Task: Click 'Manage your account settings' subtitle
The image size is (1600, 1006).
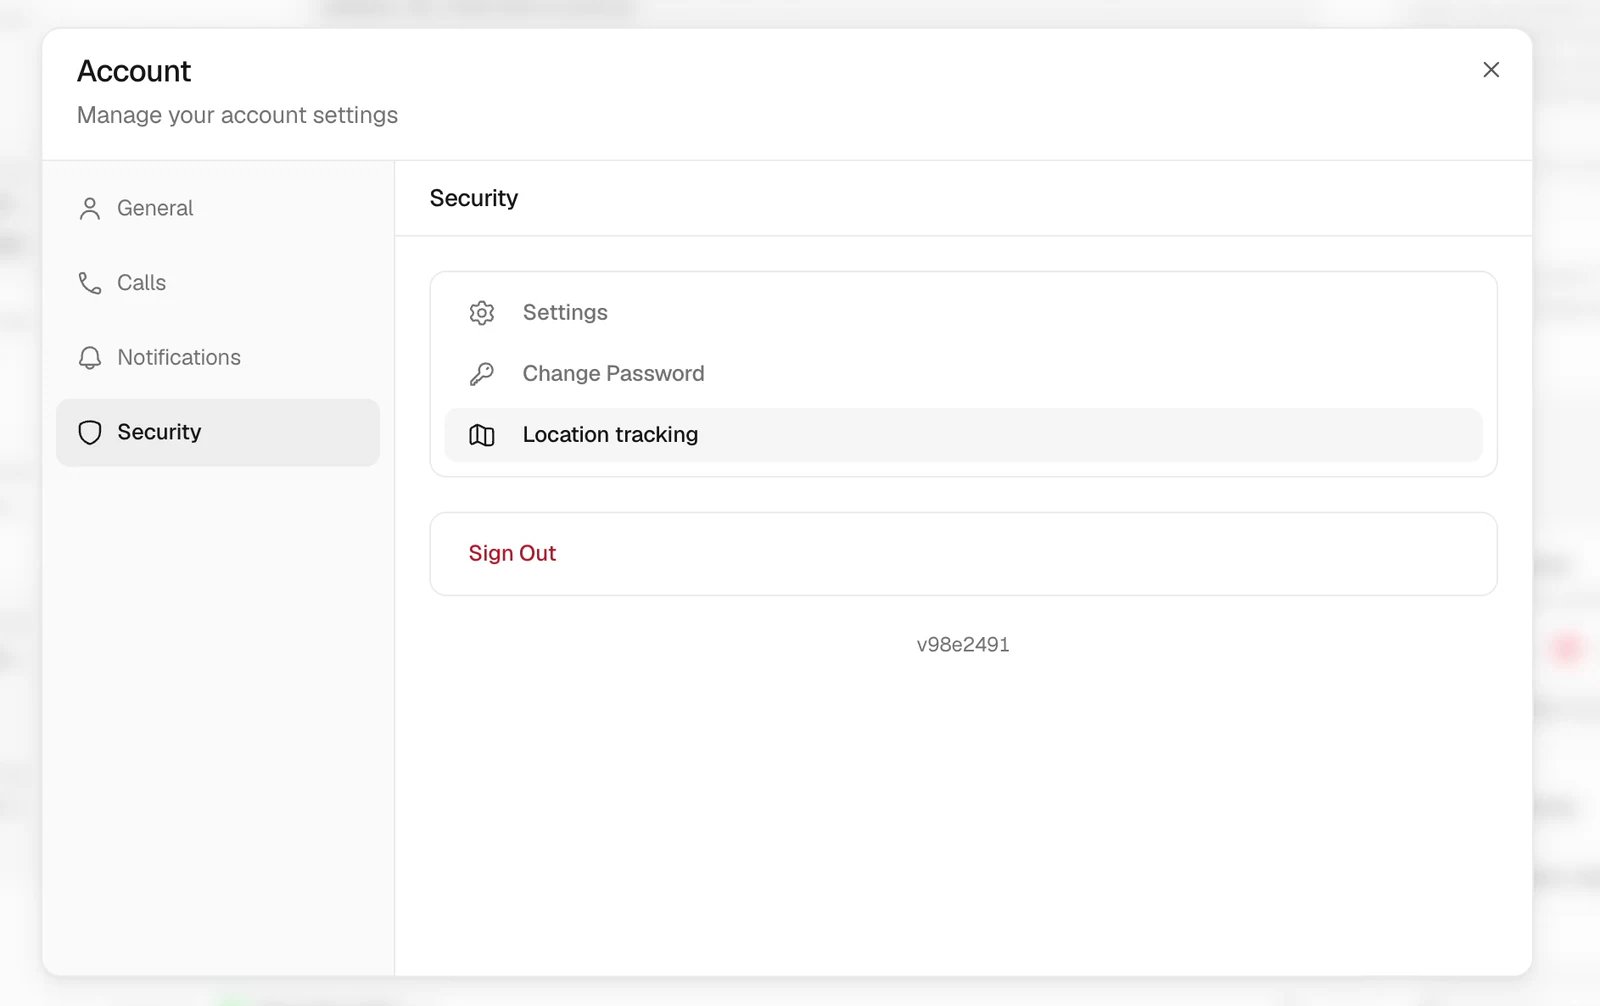Action: click(237, 115)
